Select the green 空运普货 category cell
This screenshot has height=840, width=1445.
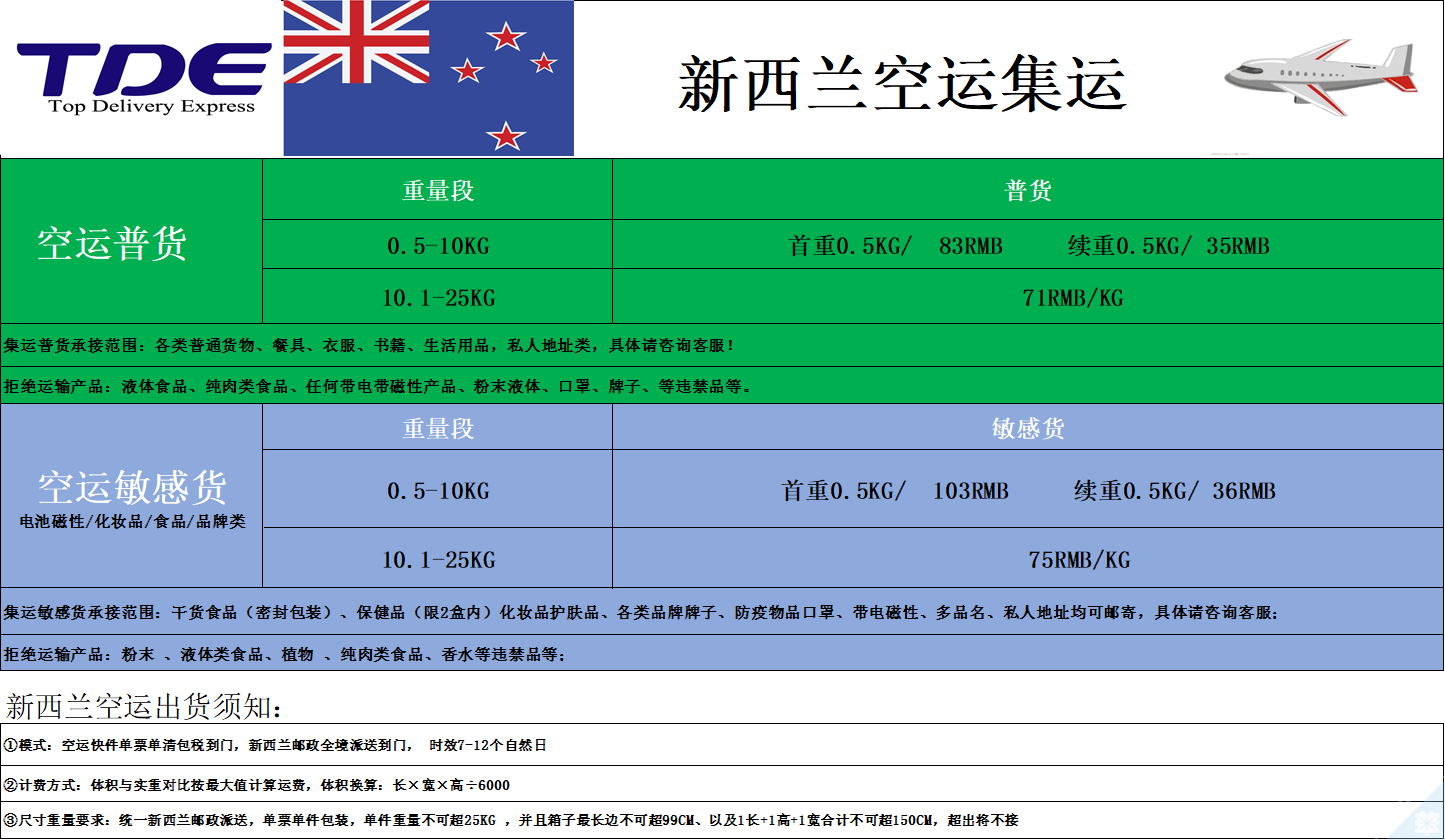(x=131, y=241)
